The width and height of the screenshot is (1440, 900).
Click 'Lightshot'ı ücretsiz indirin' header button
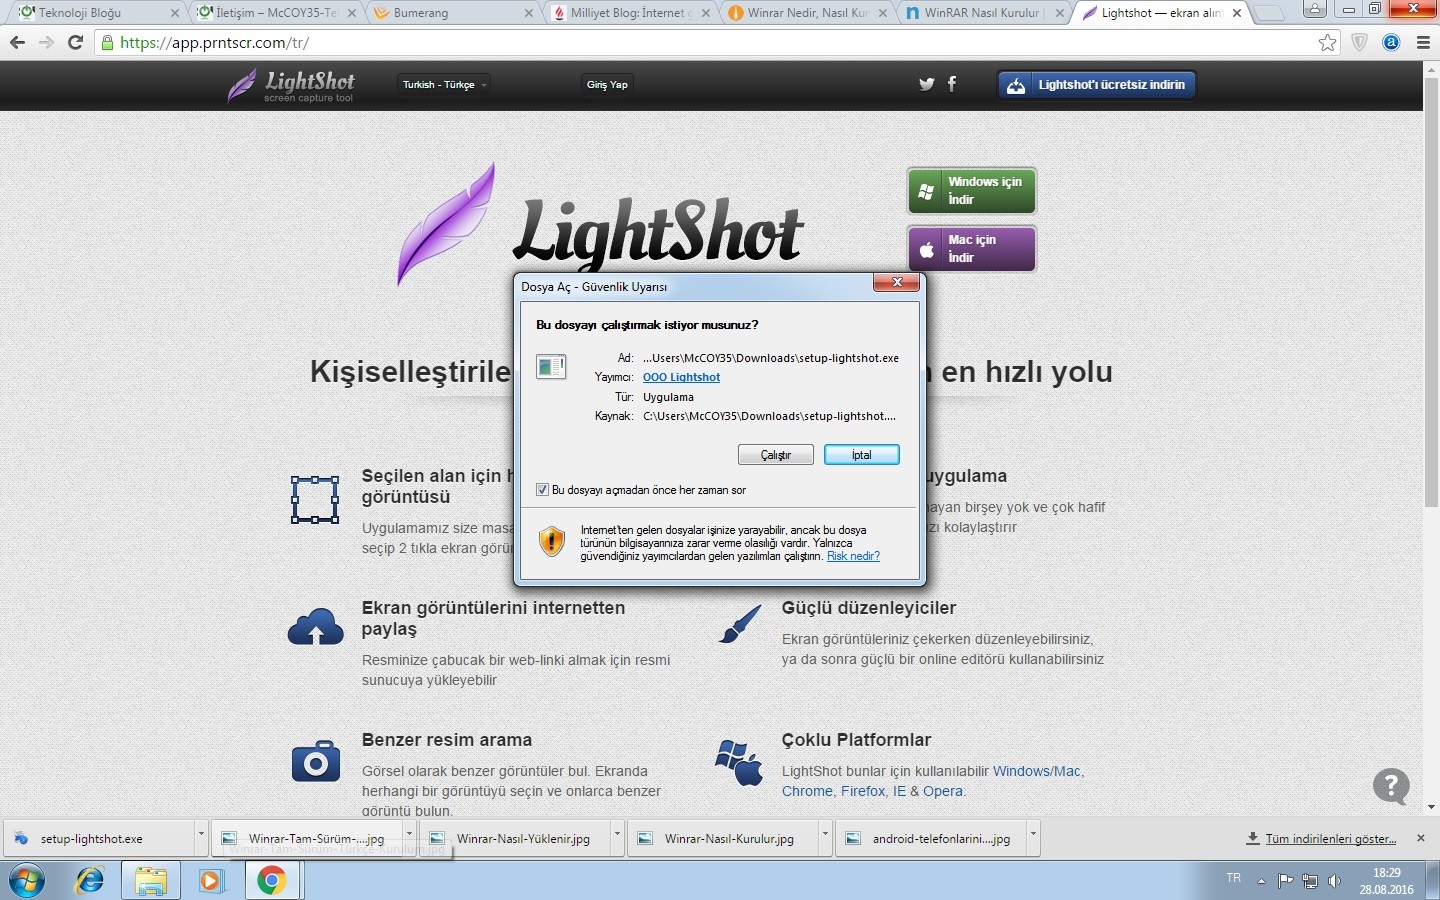[x=1096, y=85]
